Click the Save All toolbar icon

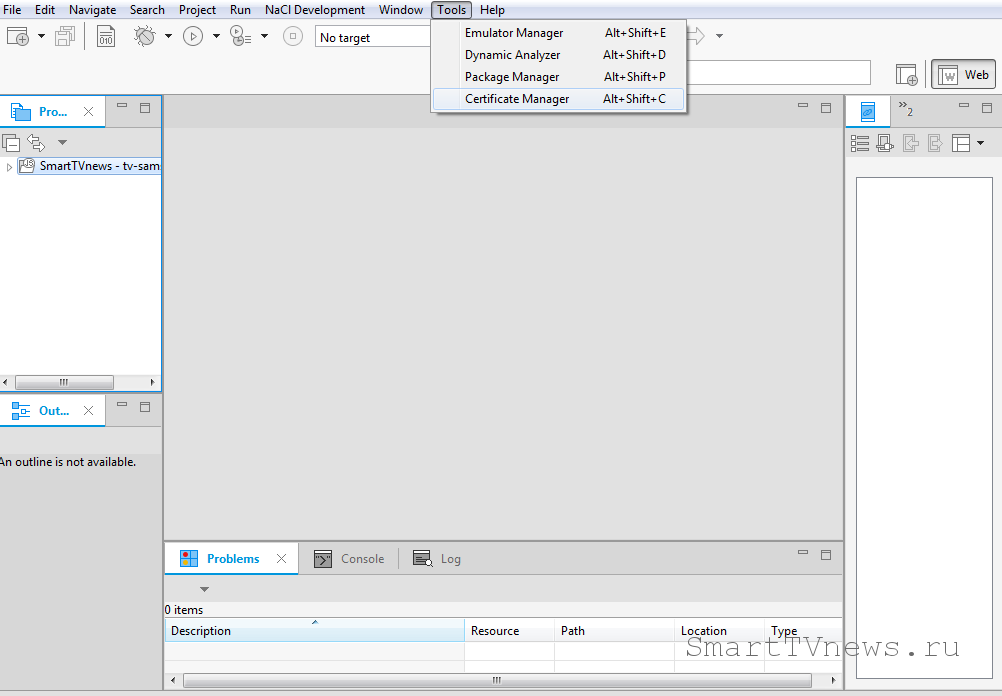click(x=65, y=36)
